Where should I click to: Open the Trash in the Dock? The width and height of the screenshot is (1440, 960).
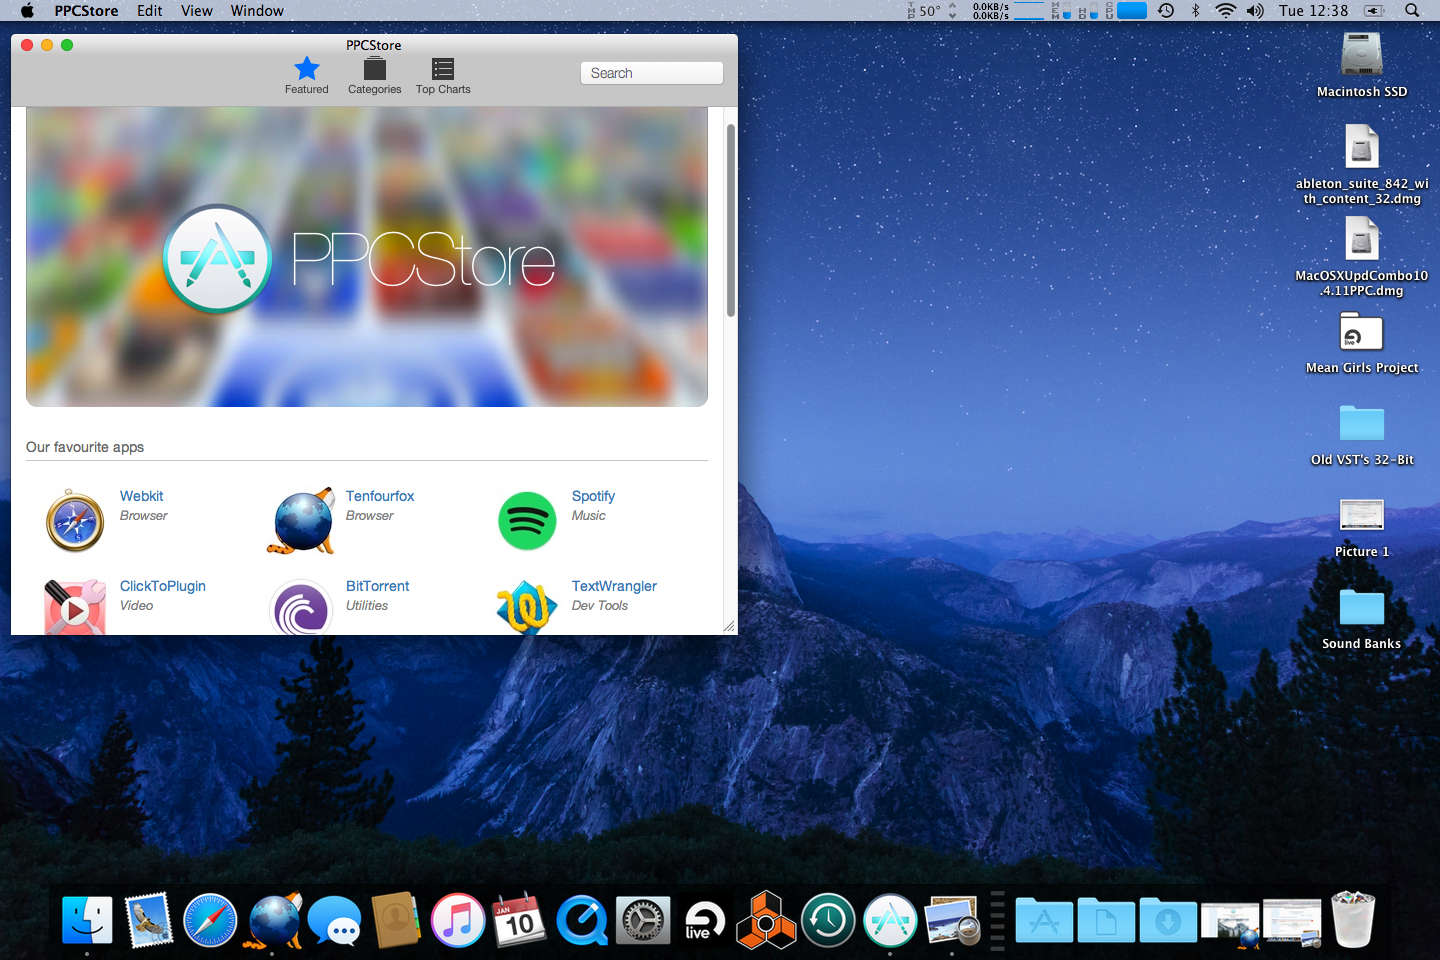[1353, 921]
